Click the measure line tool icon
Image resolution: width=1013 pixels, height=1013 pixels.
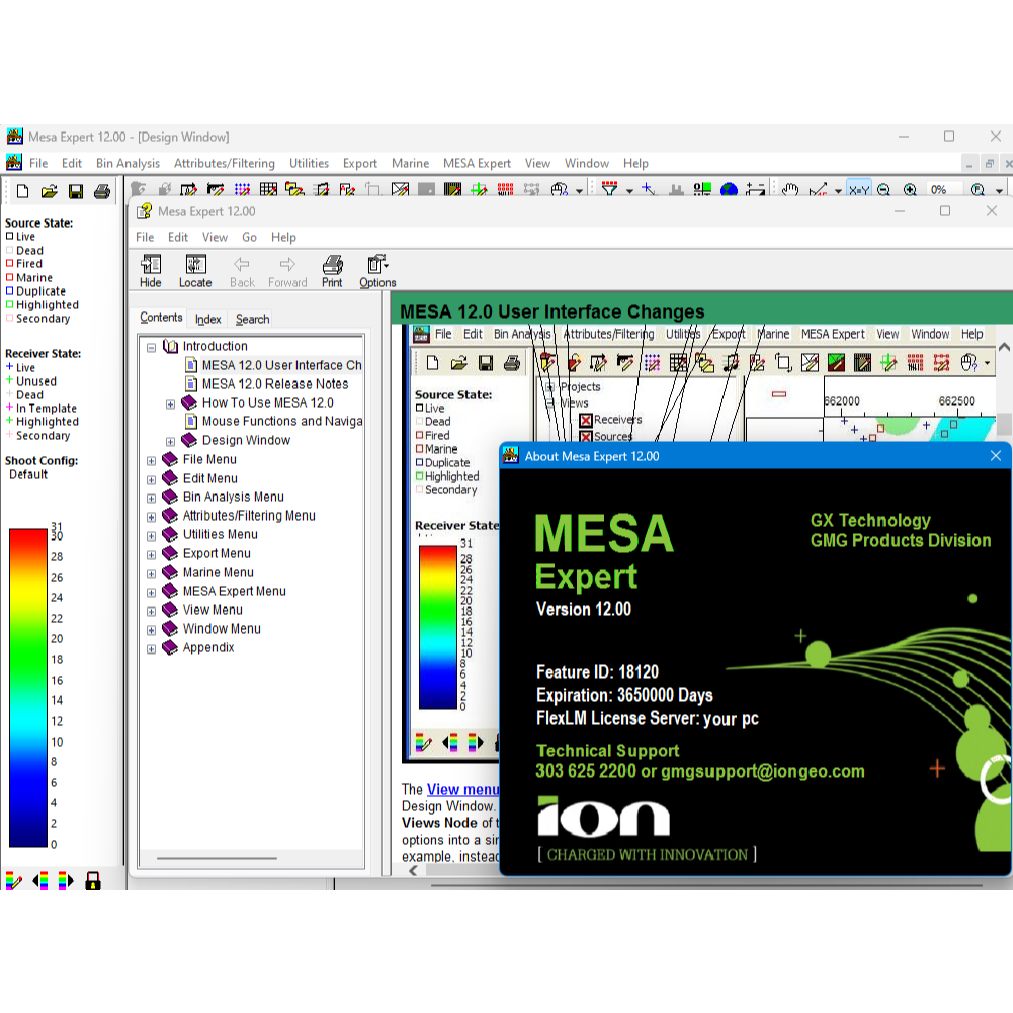[x=818, y=189]
